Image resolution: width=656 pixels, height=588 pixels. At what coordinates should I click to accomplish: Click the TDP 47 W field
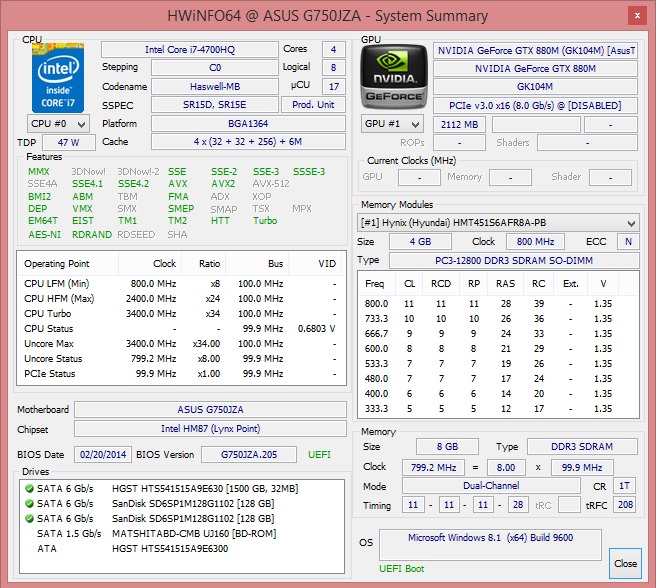point(69,142)
